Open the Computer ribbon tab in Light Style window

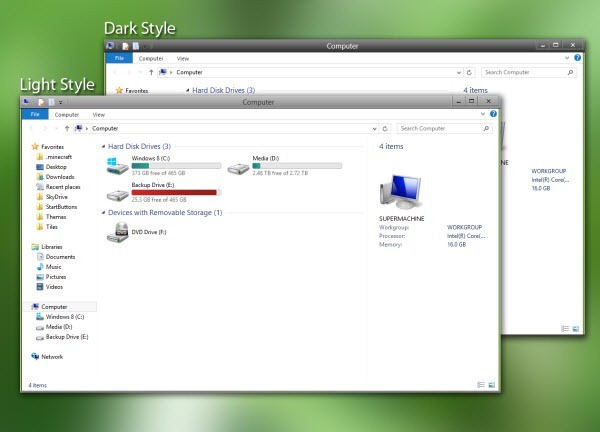[x=67, y=114]
